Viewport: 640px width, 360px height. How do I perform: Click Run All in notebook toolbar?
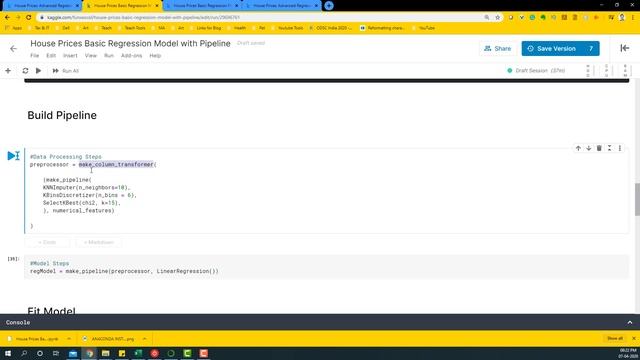[65, 71]
